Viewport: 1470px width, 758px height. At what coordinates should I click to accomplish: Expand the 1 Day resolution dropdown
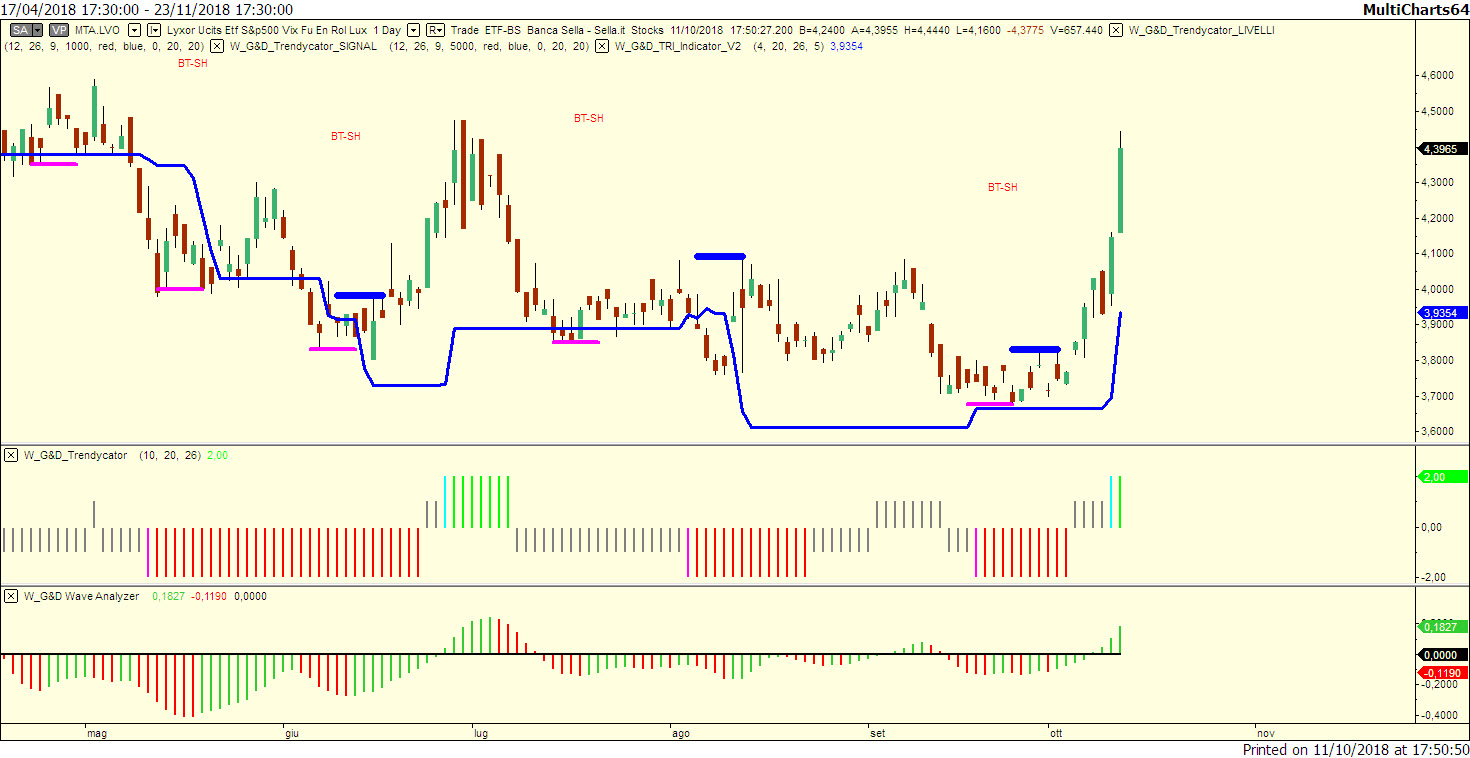pyautogui.click(x=412, y=30)
